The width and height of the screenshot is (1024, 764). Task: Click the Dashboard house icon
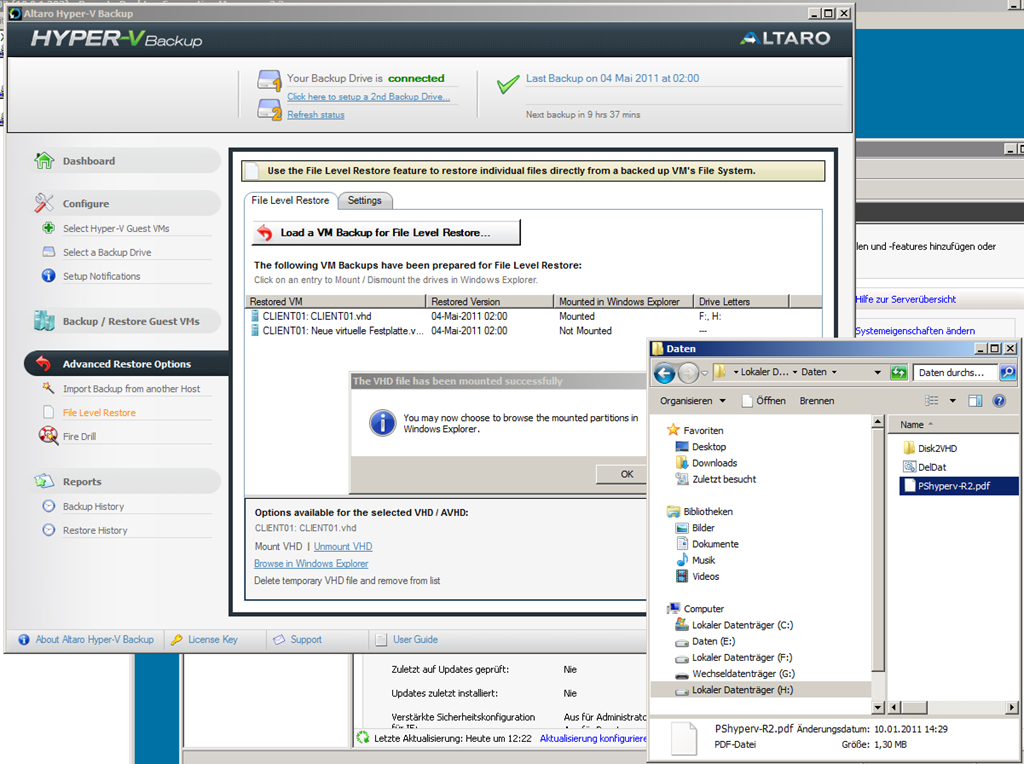click(44, 161)
